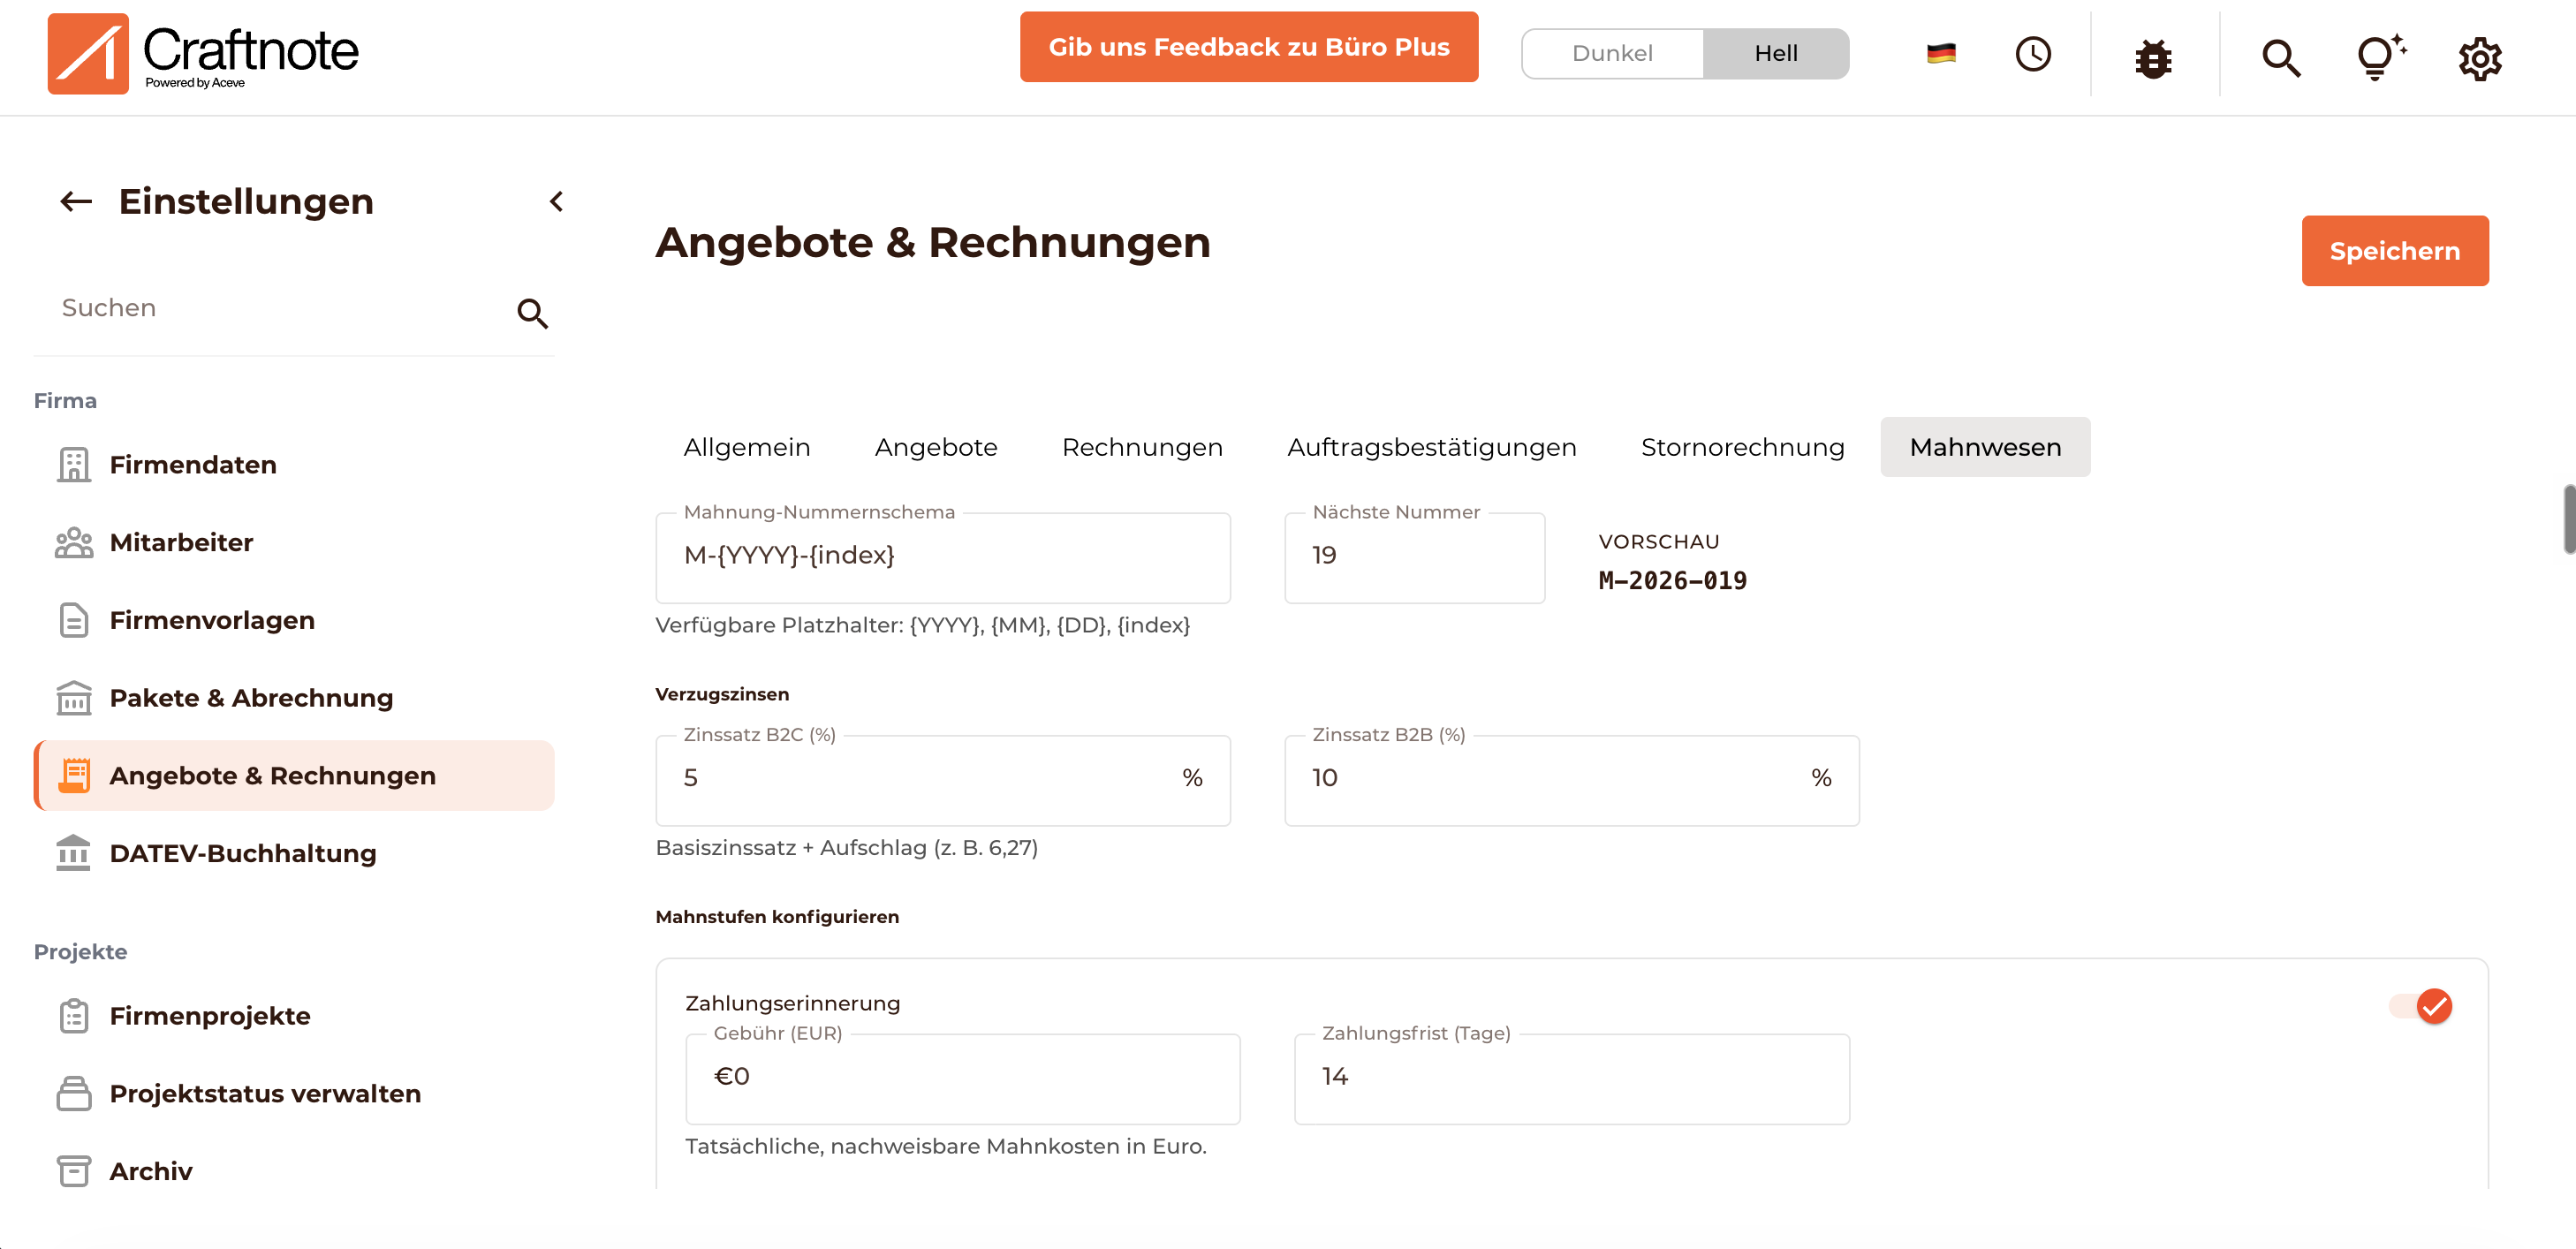Image resolution: width=2576 pixels, height=1249 pixels.
Task: Click Gib uns Feedback zu Büro Plus
Action: [1249, 47]
